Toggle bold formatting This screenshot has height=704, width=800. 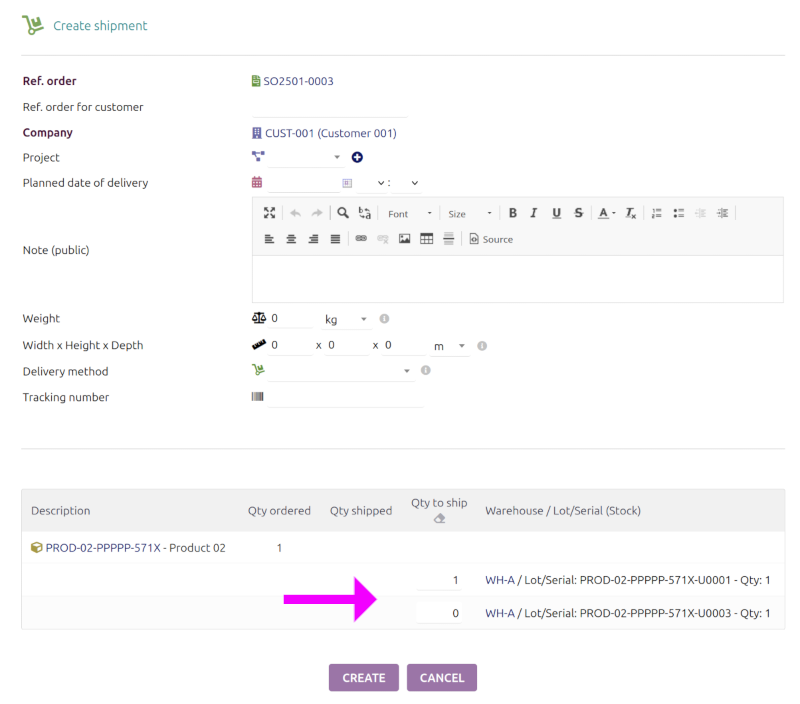coord(513,213)
